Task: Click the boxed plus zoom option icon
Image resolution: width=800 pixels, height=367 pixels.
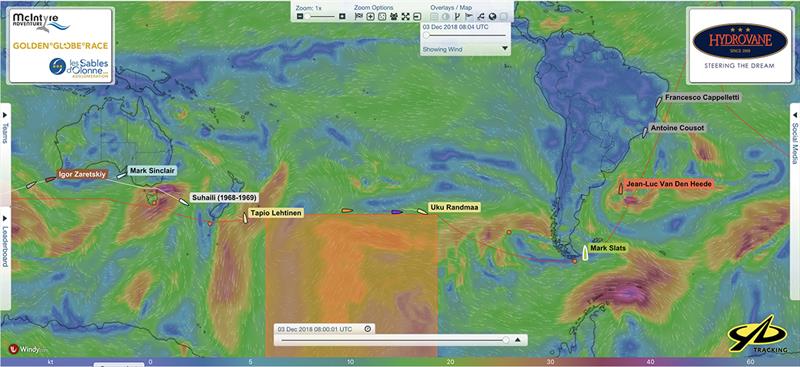Action: click(370, 16)
